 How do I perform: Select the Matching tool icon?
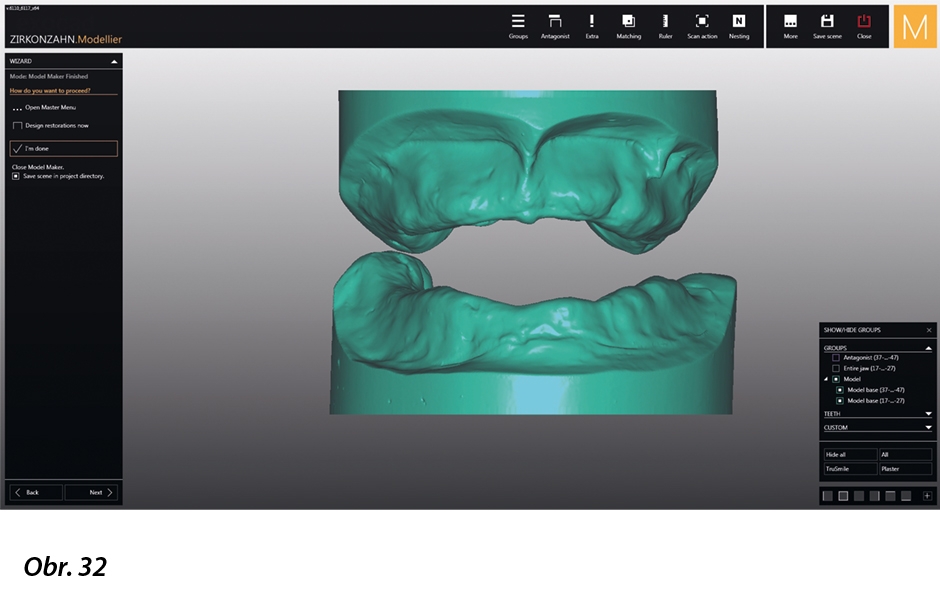628,22
